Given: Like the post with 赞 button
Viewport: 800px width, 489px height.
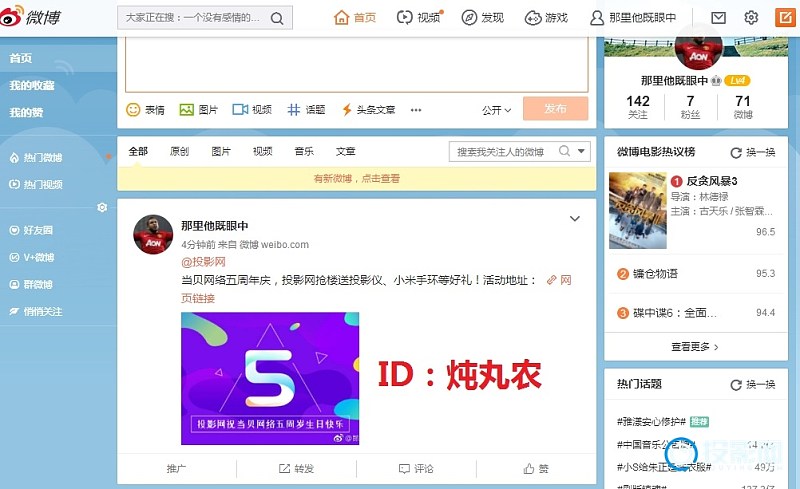Looking at the screenshot, I should [536, 469].
